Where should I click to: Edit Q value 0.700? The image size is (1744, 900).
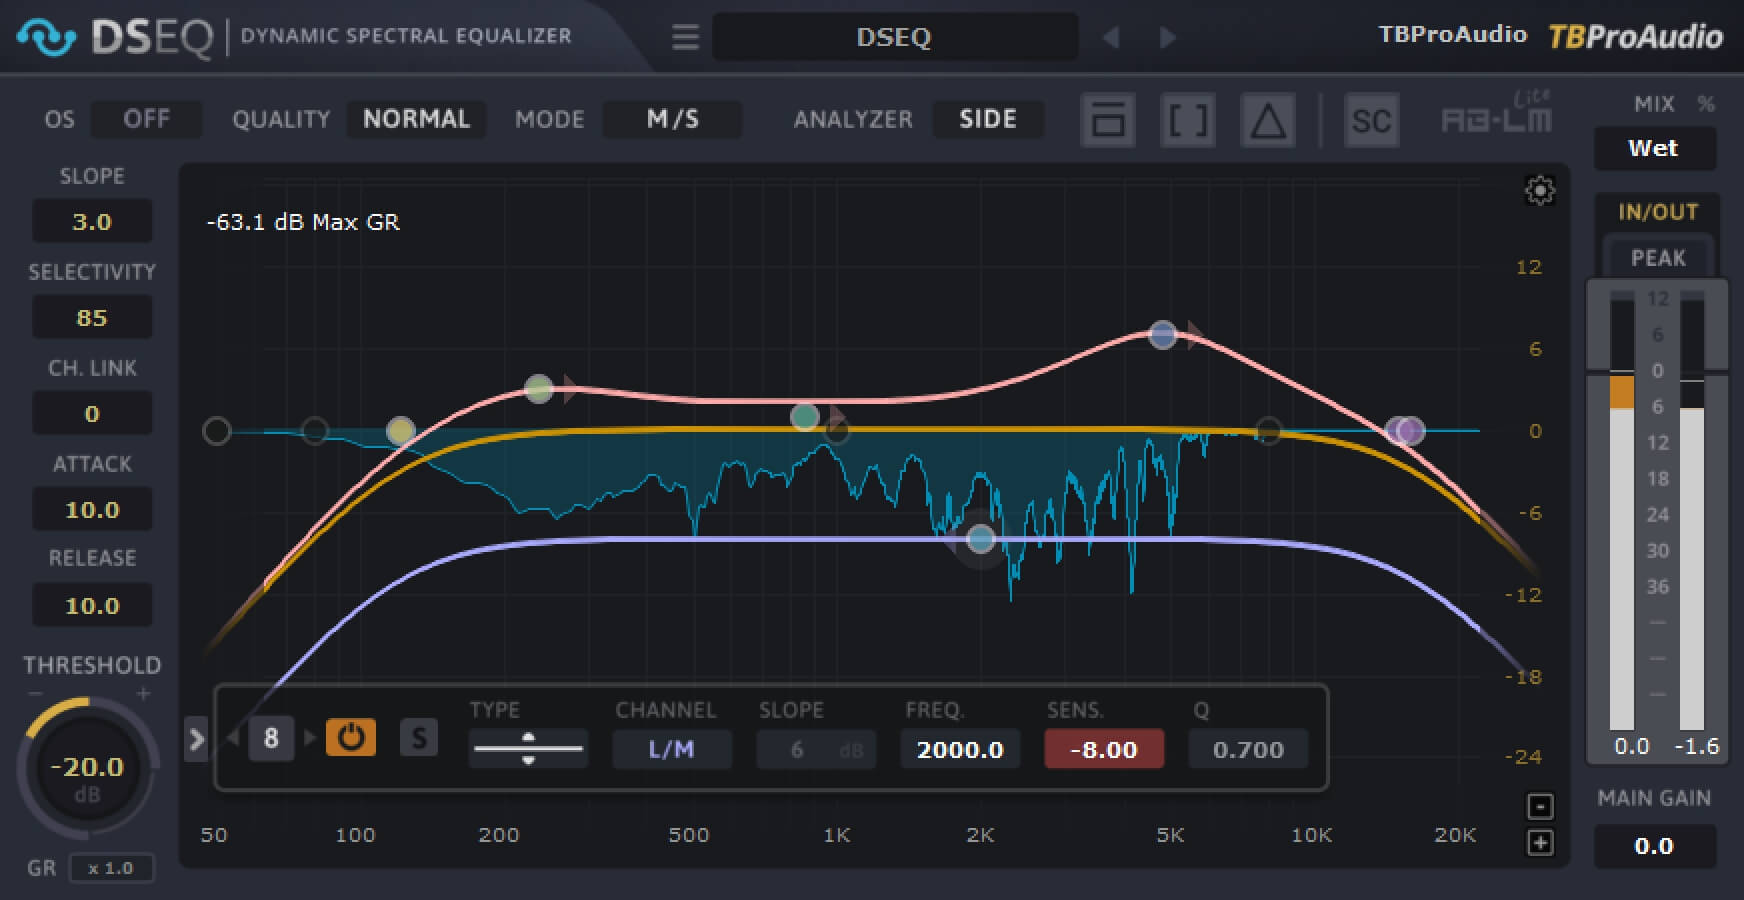point(1248,749)
